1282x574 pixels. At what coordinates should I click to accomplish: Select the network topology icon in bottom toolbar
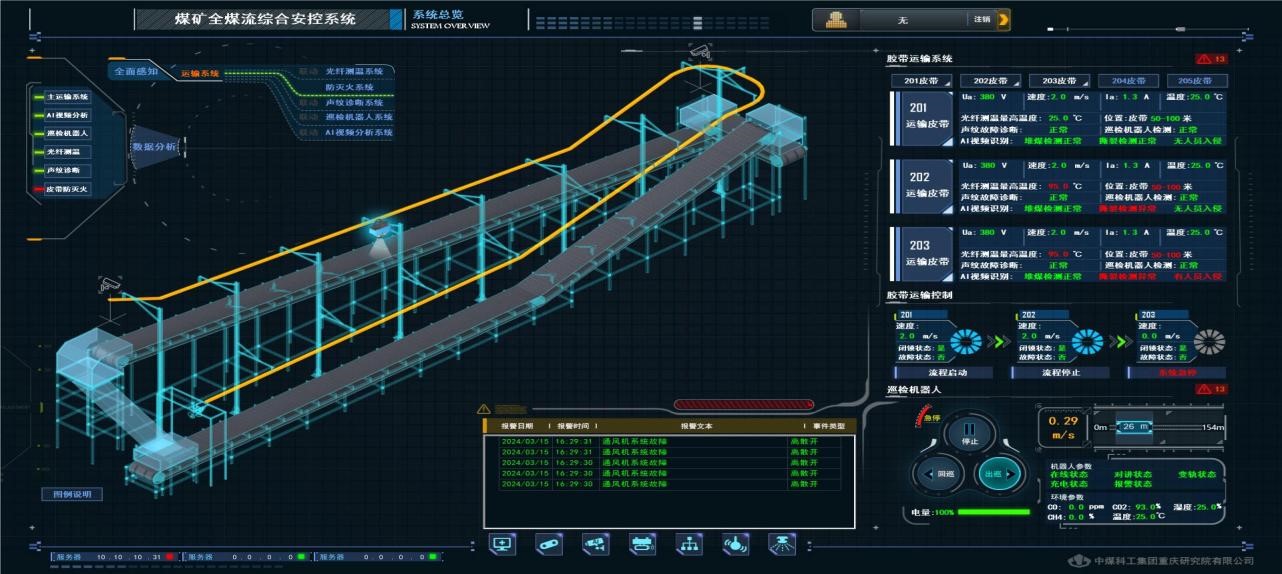[689, 543]
